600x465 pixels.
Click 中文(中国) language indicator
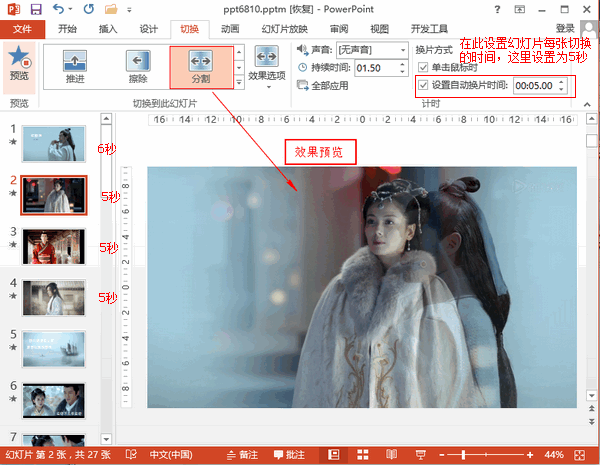coord(171,455)
